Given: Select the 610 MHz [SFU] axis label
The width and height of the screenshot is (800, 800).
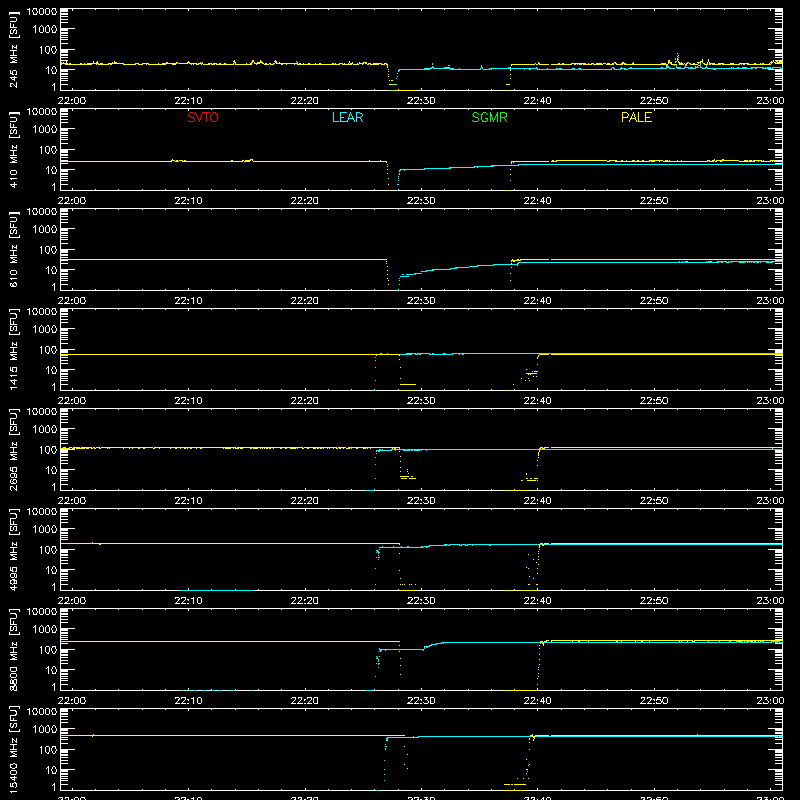Looking at the screenshot, I should (x=14, y=250).
